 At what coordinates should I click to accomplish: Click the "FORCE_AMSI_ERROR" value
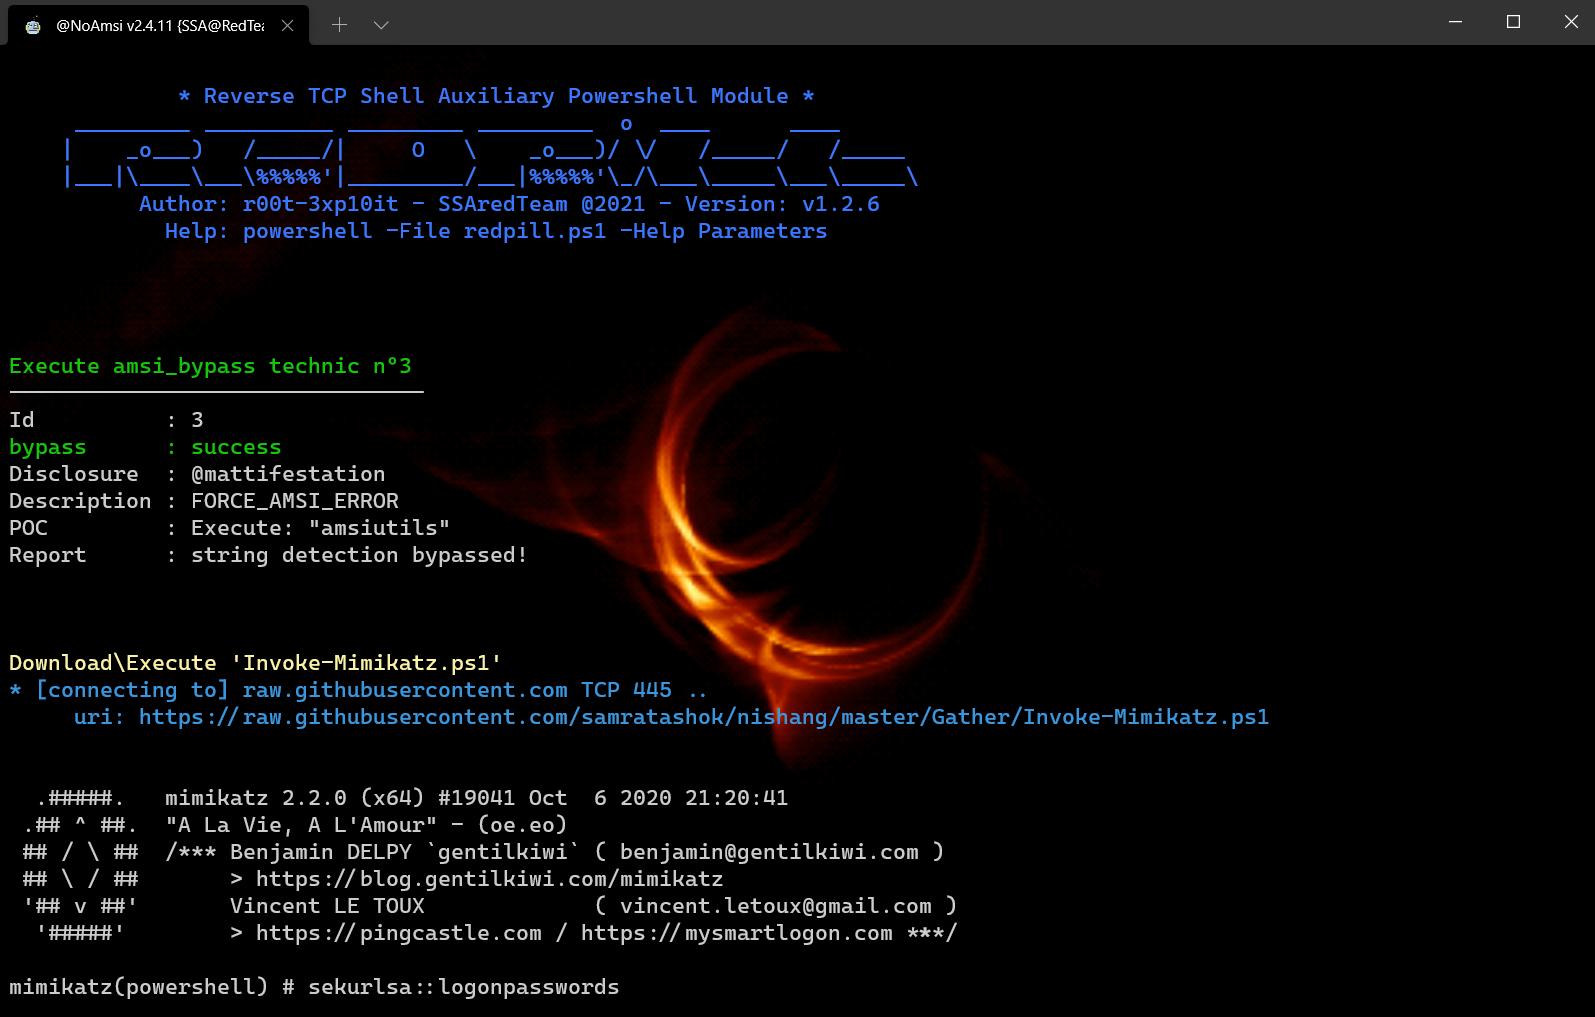(295, 501)
